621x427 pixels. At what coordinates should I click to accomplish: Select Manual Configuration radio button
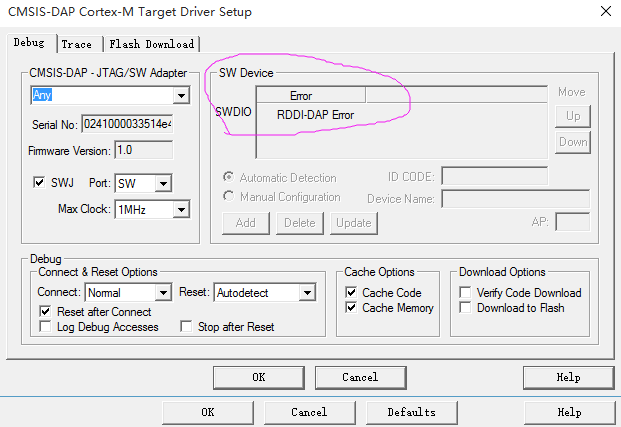229,196
